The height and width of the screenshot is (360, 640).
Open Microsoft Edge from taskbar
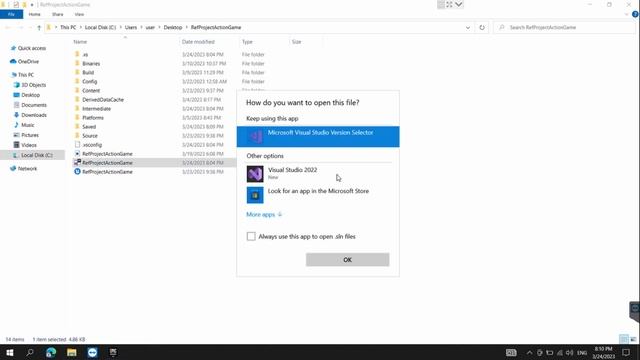coord(51,352)
